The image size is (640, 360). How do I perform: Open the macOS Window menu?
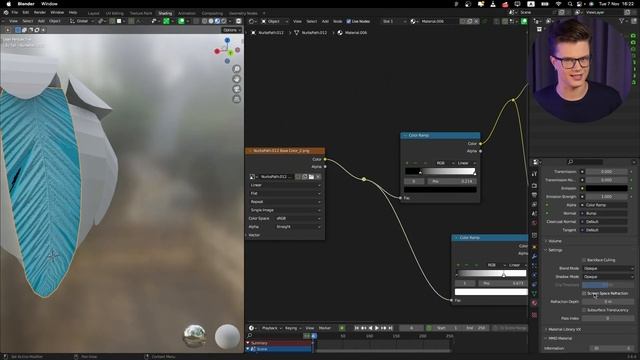point(49,4)
